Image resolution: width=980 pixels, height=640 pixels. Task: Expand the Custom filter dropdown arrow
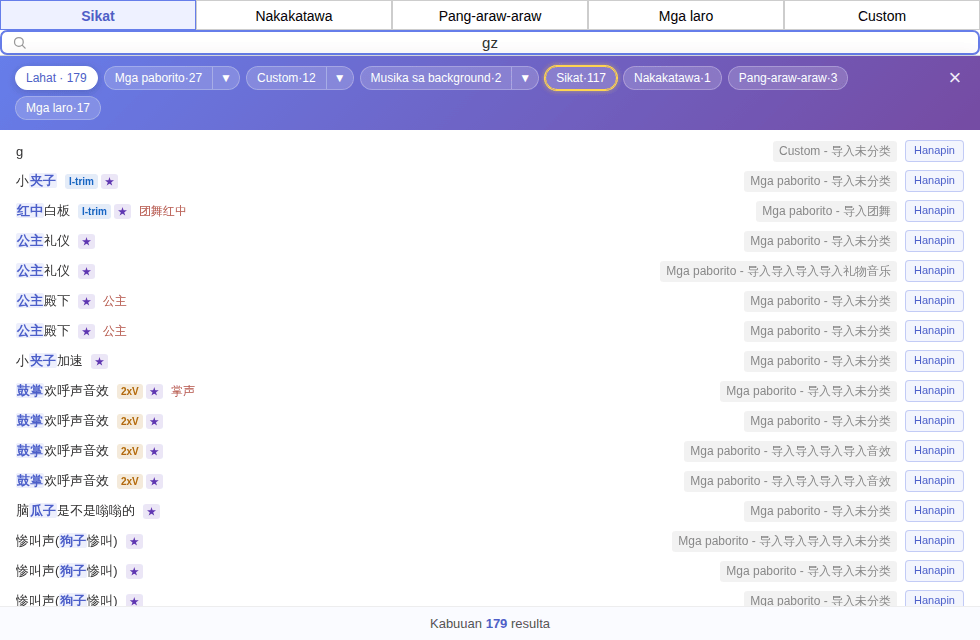pyautogui.click(x=340, y=78)
